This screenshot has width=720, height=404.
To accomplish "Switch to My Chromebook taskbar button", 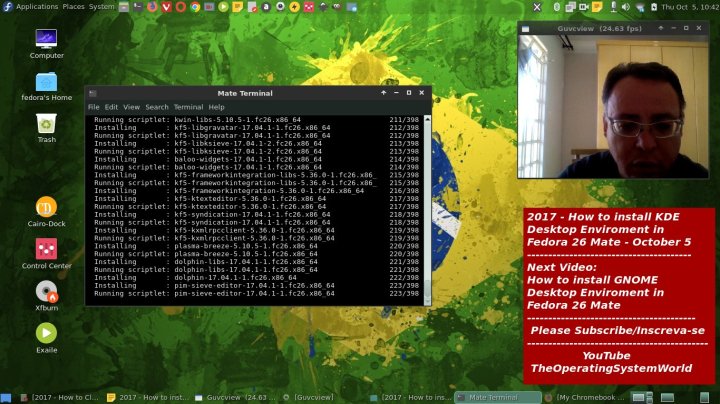I will (x=588, y=397).
